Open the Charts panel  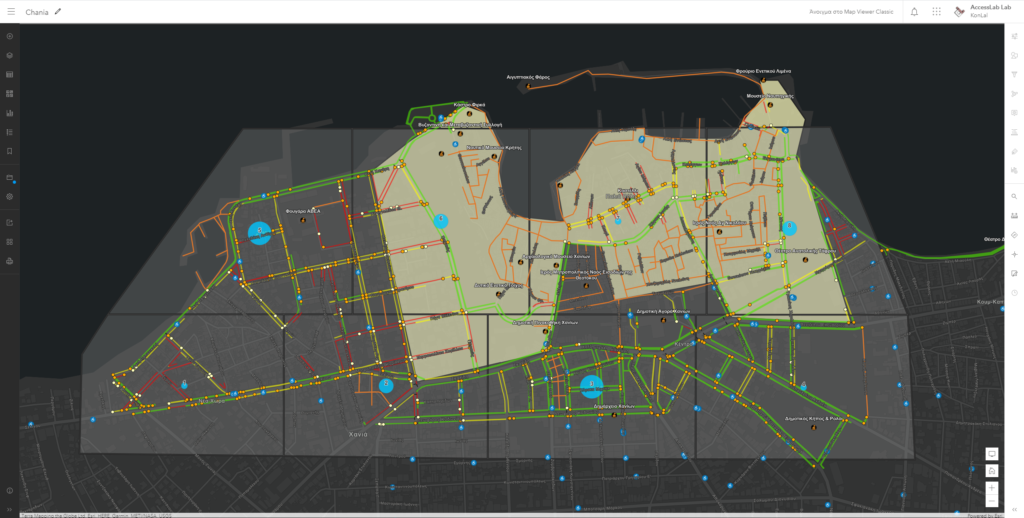[x=10, y=113]
